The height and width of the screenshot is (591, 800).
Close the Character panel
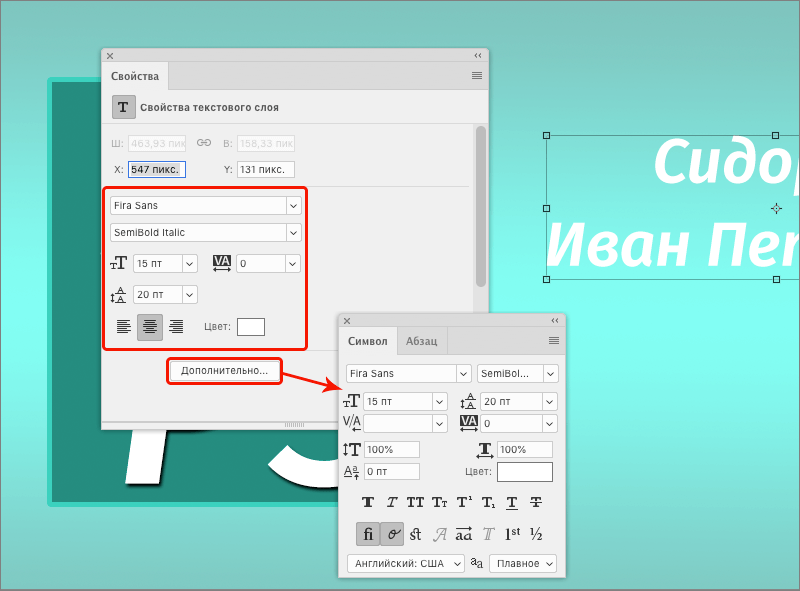click(x=347, y=321)
